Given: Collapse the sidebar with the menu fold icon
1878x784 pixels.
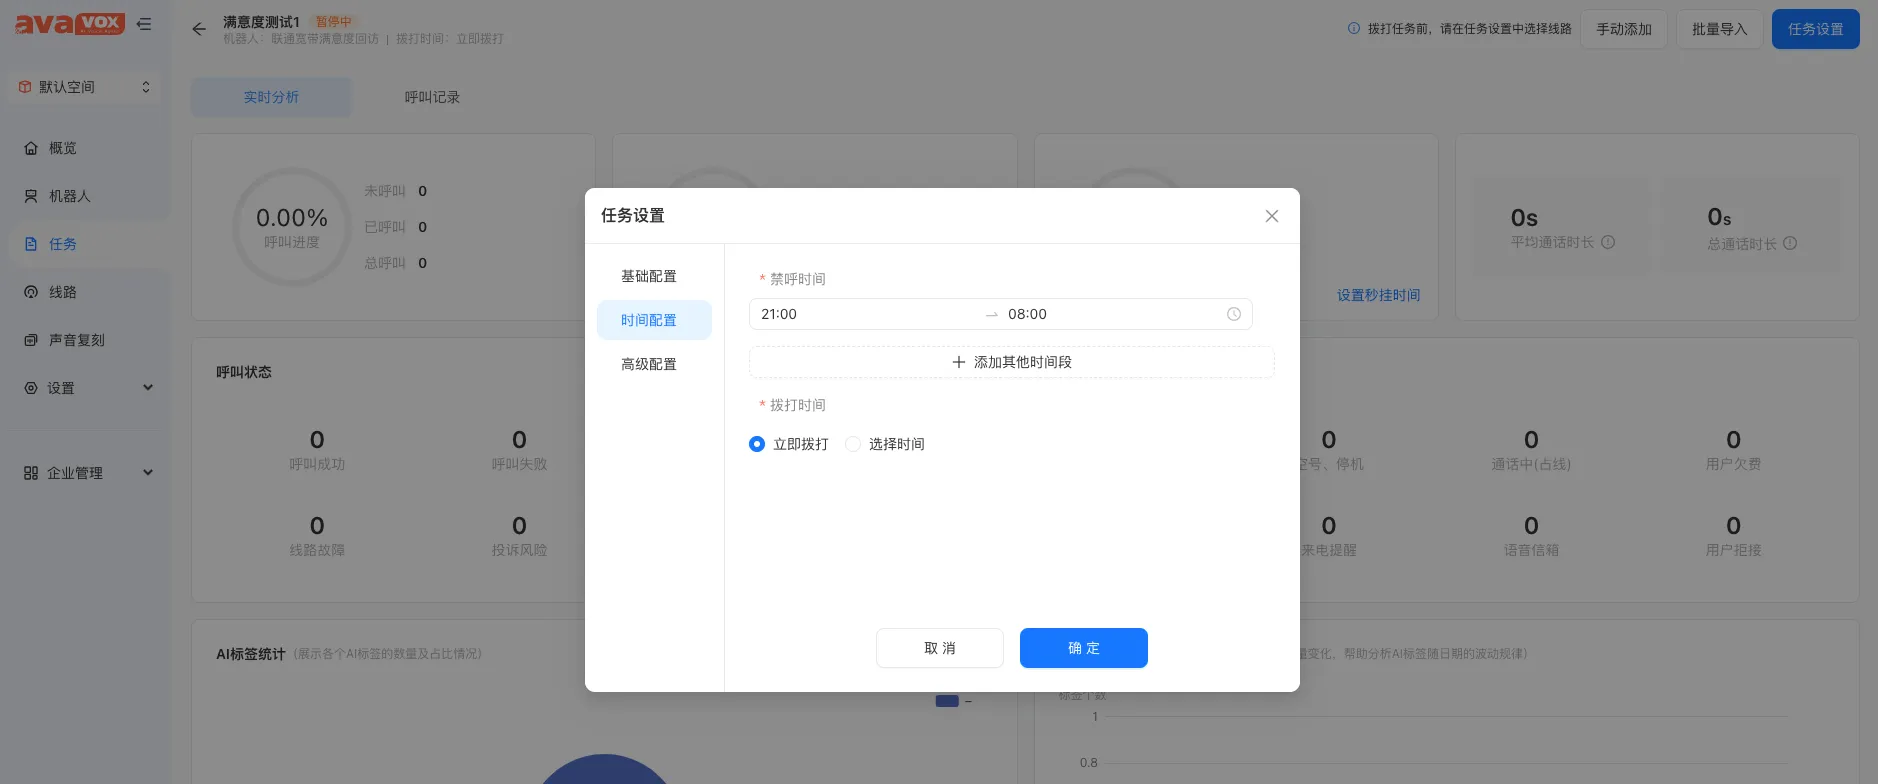Looking at the screenshot, I should (x=144, y=24).
